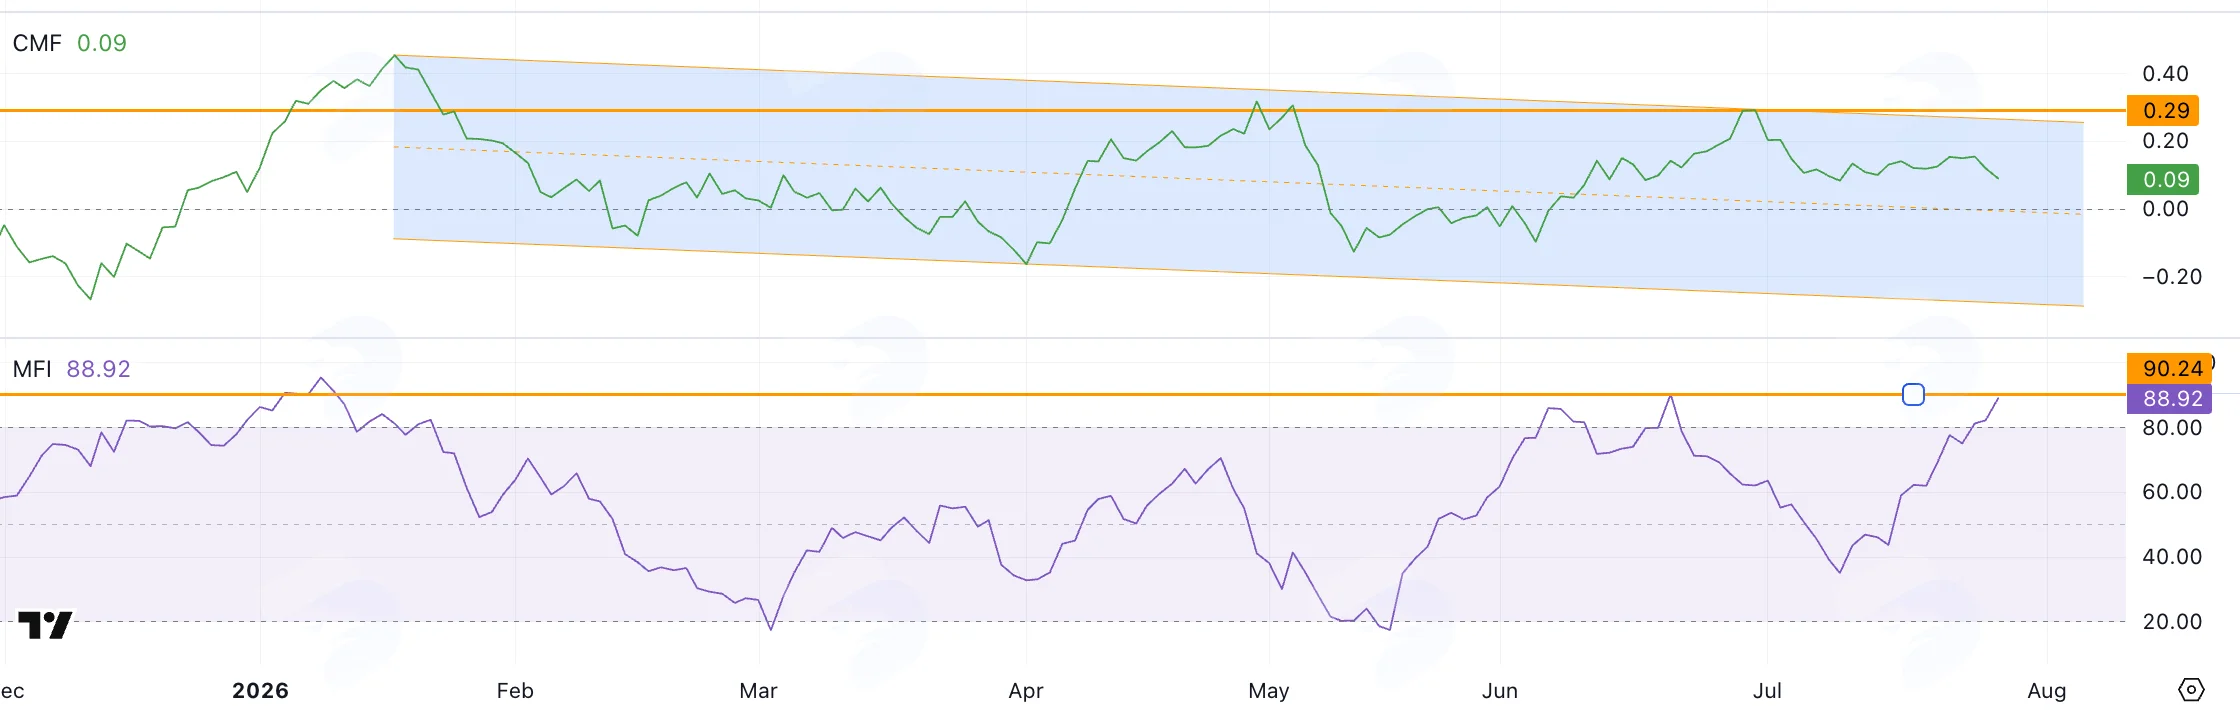The width and height of the screenshot is (2240, 710).
Task: Click the 2026 year label on time axis
Action: (260, 691)
